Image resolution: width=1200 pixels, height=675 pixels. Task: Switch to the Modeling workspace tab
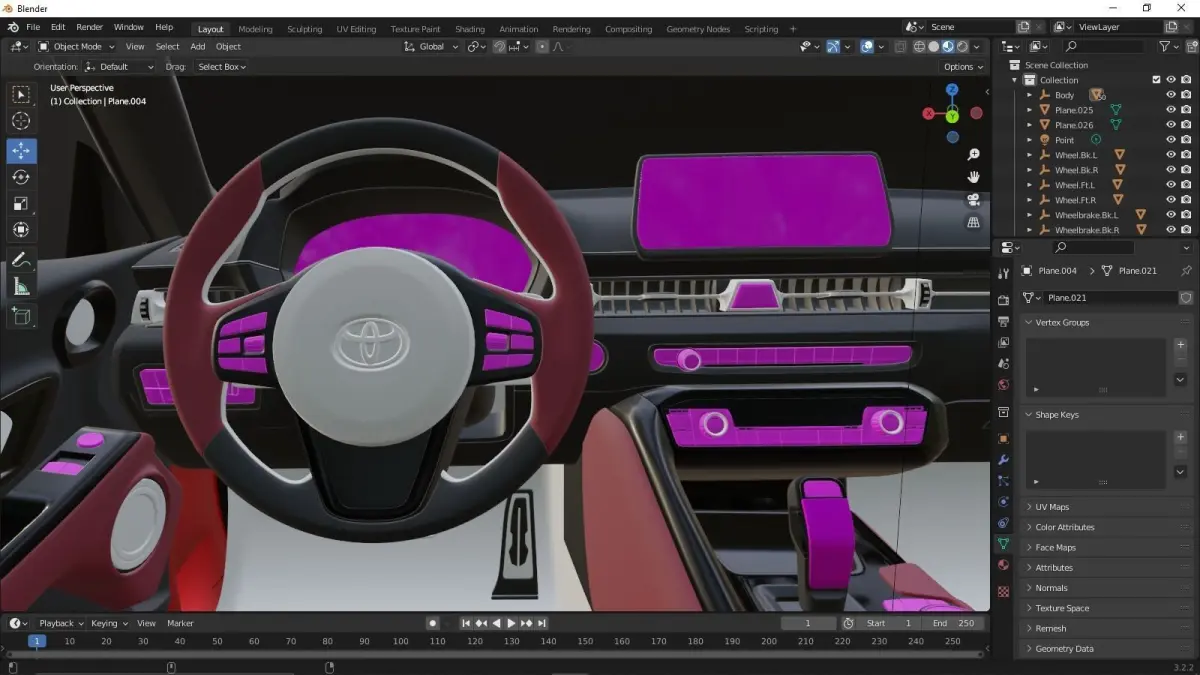coord(255,29)
